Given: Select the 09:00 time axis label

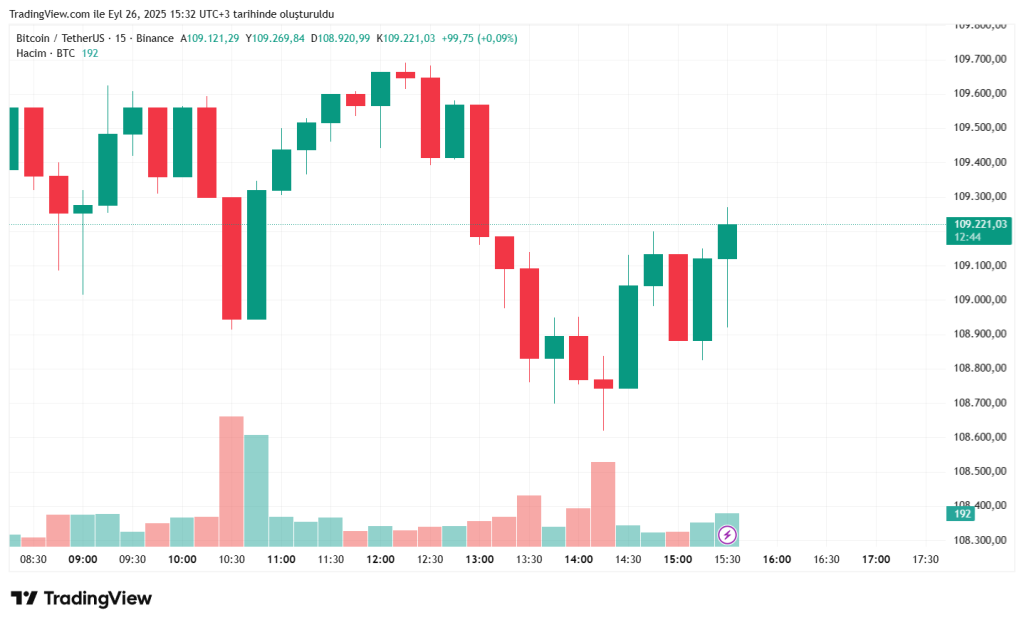Looking at the screenshot, I should point(83,560).
